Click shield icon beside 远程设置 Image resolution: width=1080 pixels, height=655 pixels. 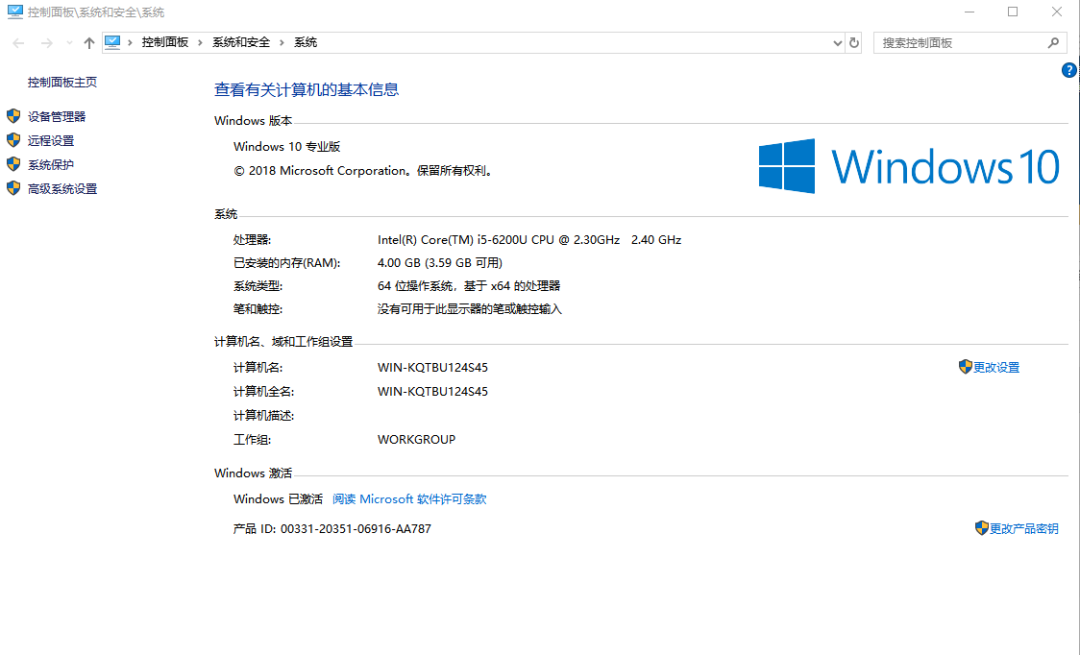[x=13, y=140]
